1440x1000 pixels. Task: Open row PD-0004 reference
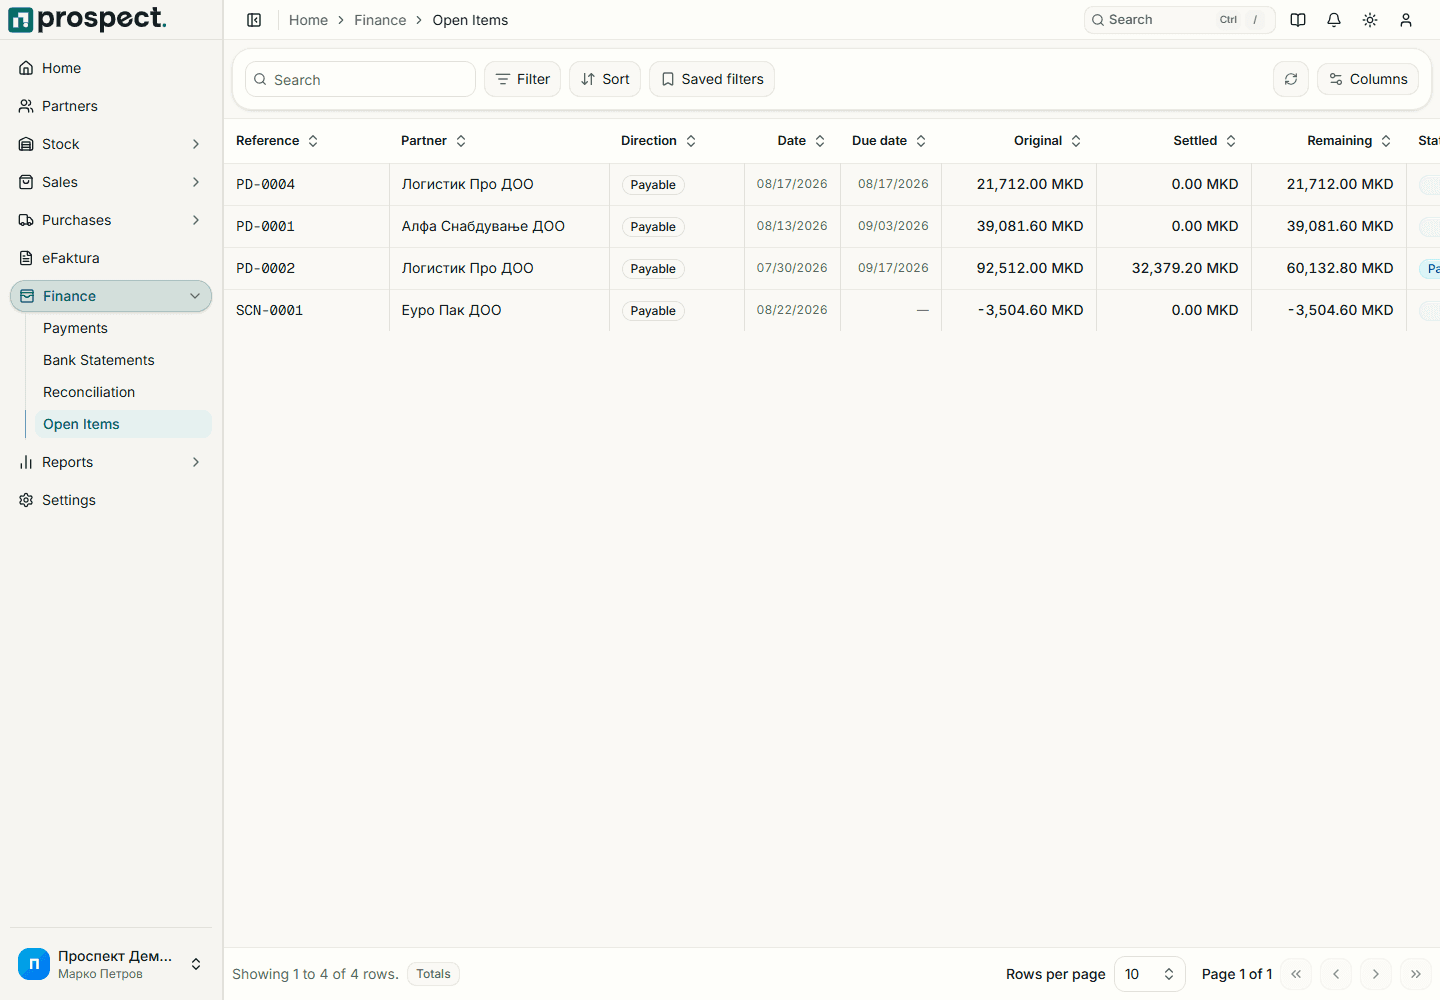pyautogui.click(x=266, y=184)
